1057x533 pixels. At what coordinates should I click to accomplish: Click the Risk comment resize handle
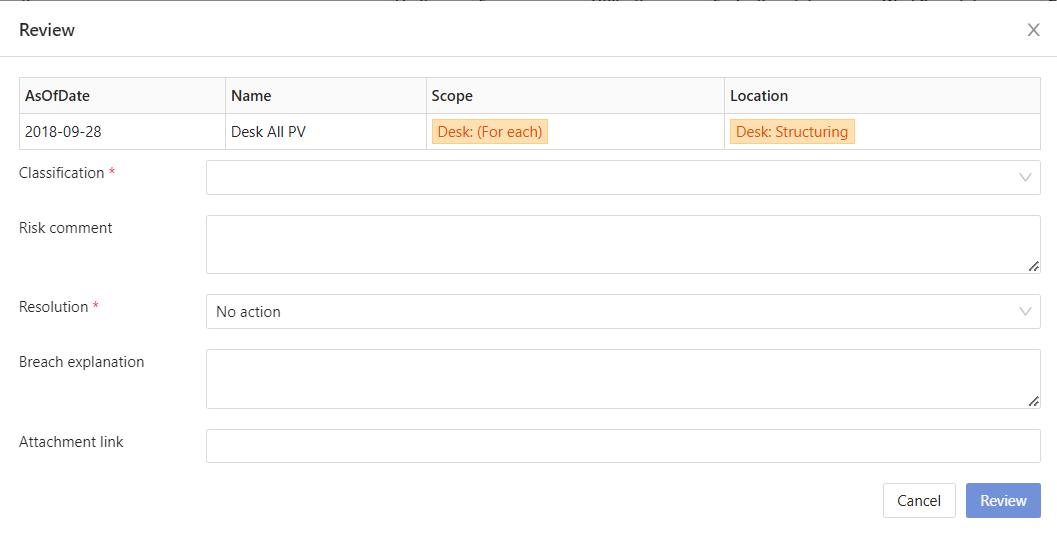coord(1033,266)
